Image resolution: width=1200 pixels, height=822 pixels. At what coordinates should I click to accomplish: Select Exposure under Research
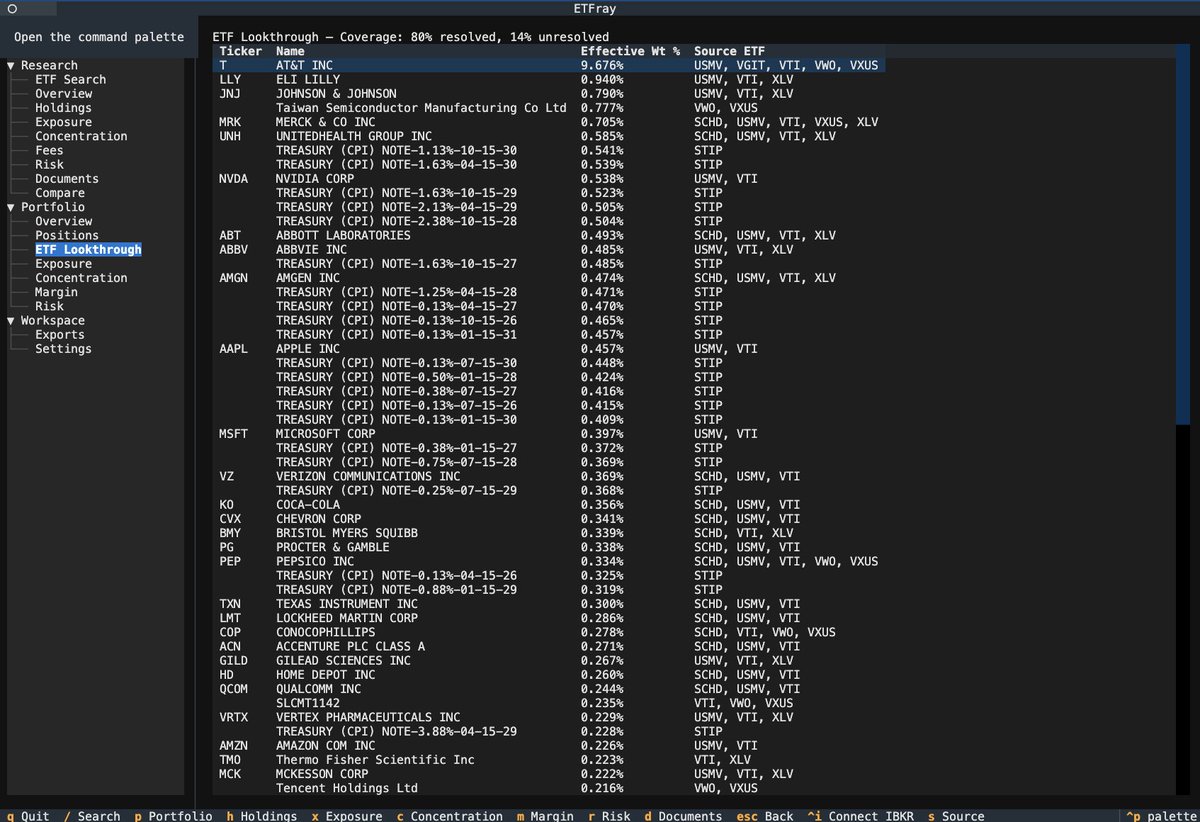pos(63,122)
